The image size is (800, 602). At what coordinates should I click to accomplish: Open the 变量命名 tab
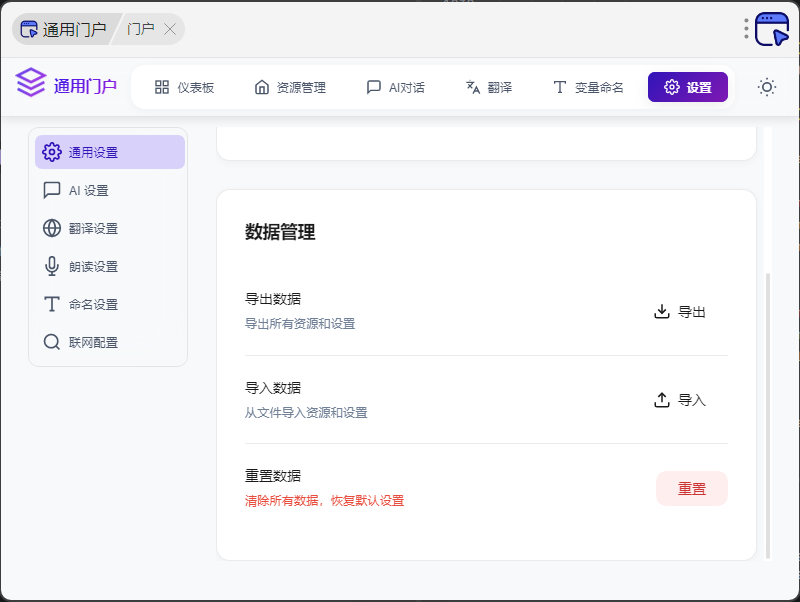pos(588,87)
